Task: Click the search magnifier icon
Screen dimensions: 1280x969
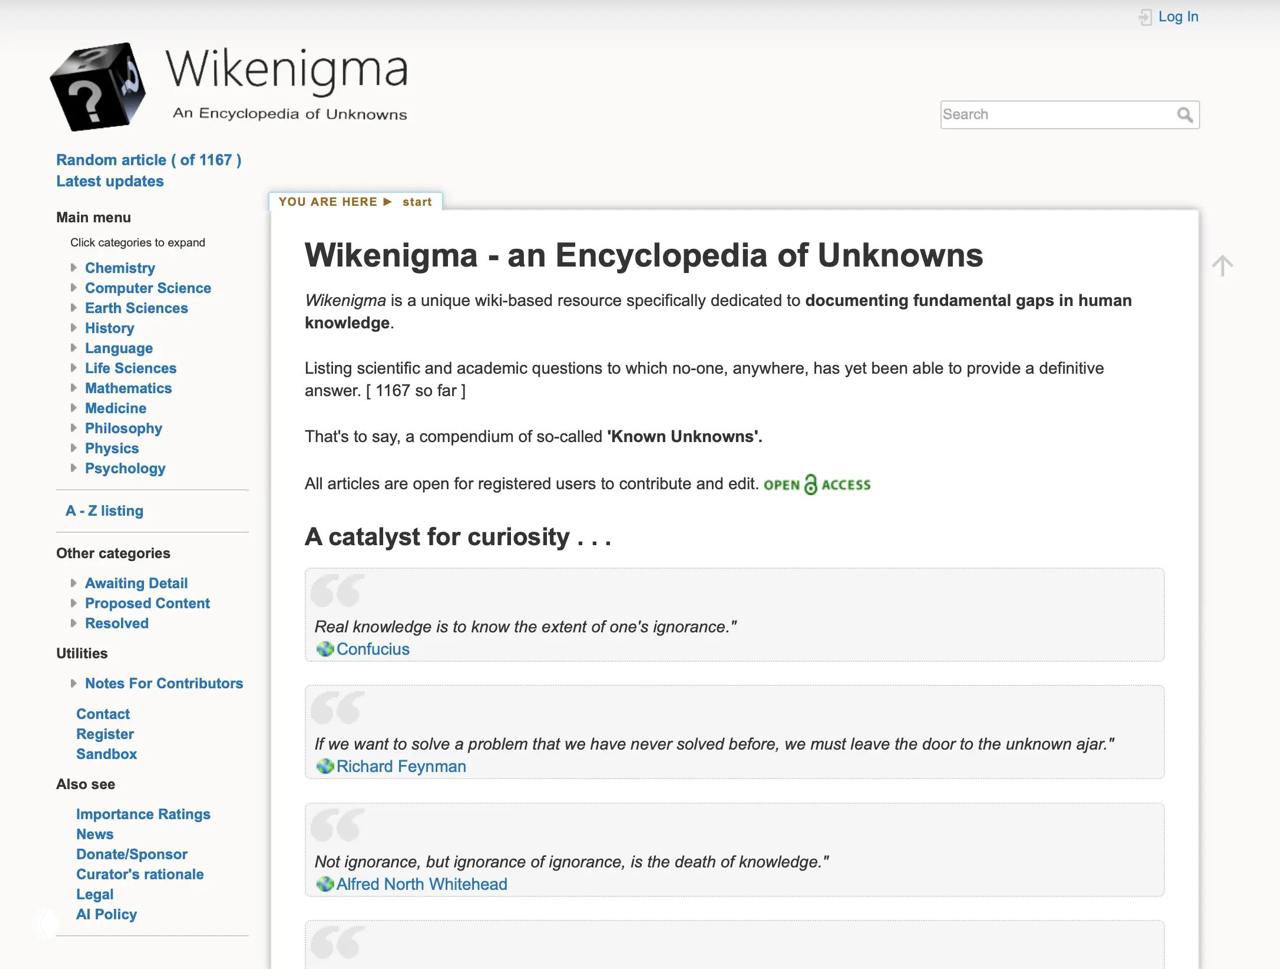Action: coord(1186,114)
